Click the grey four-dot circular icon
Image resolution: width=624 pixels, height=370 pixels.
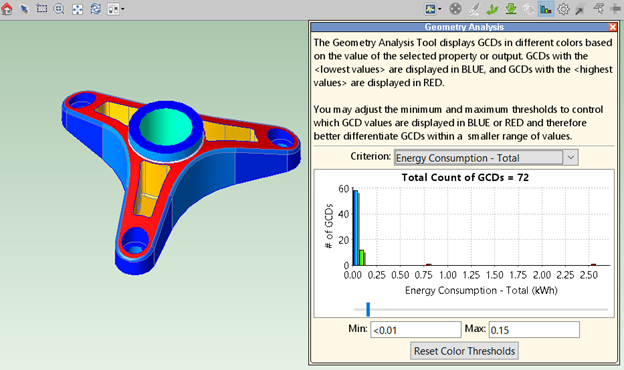pos(455,9)
